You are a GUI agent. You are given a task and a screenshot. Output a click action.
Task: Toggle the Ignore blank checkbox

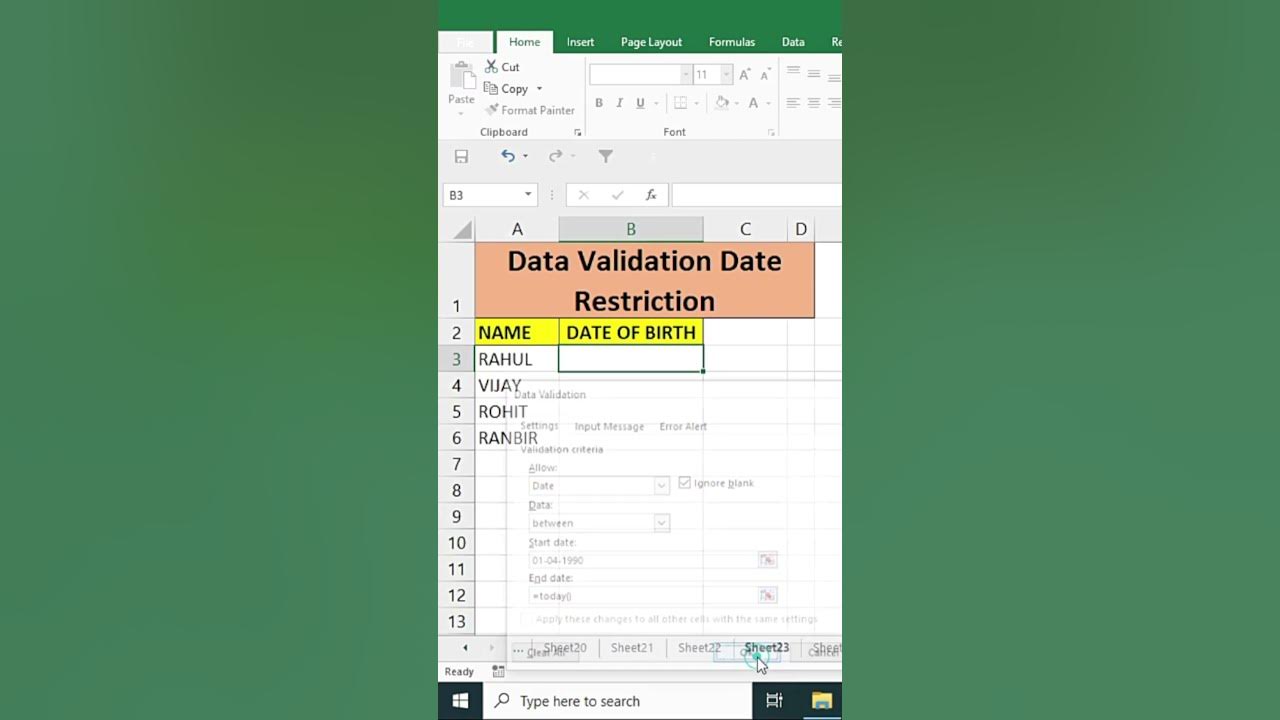pos(685,483)
